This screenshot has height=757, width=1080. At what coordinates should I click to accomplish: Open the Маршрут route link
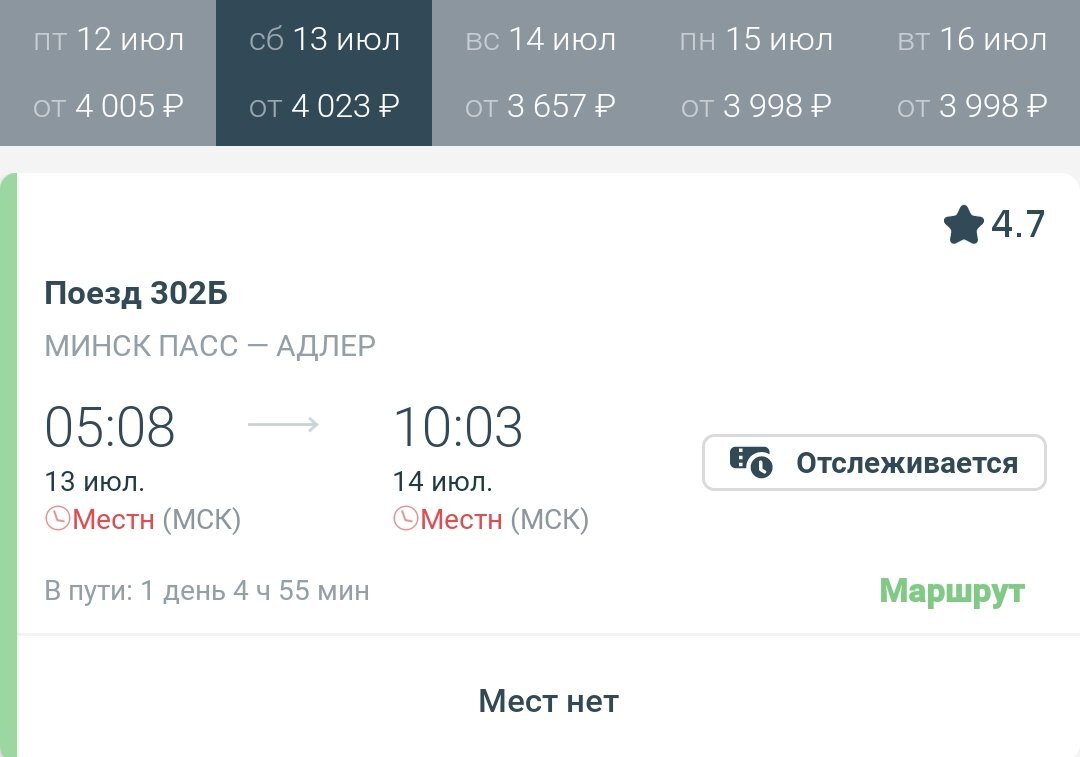coord(952,591)
